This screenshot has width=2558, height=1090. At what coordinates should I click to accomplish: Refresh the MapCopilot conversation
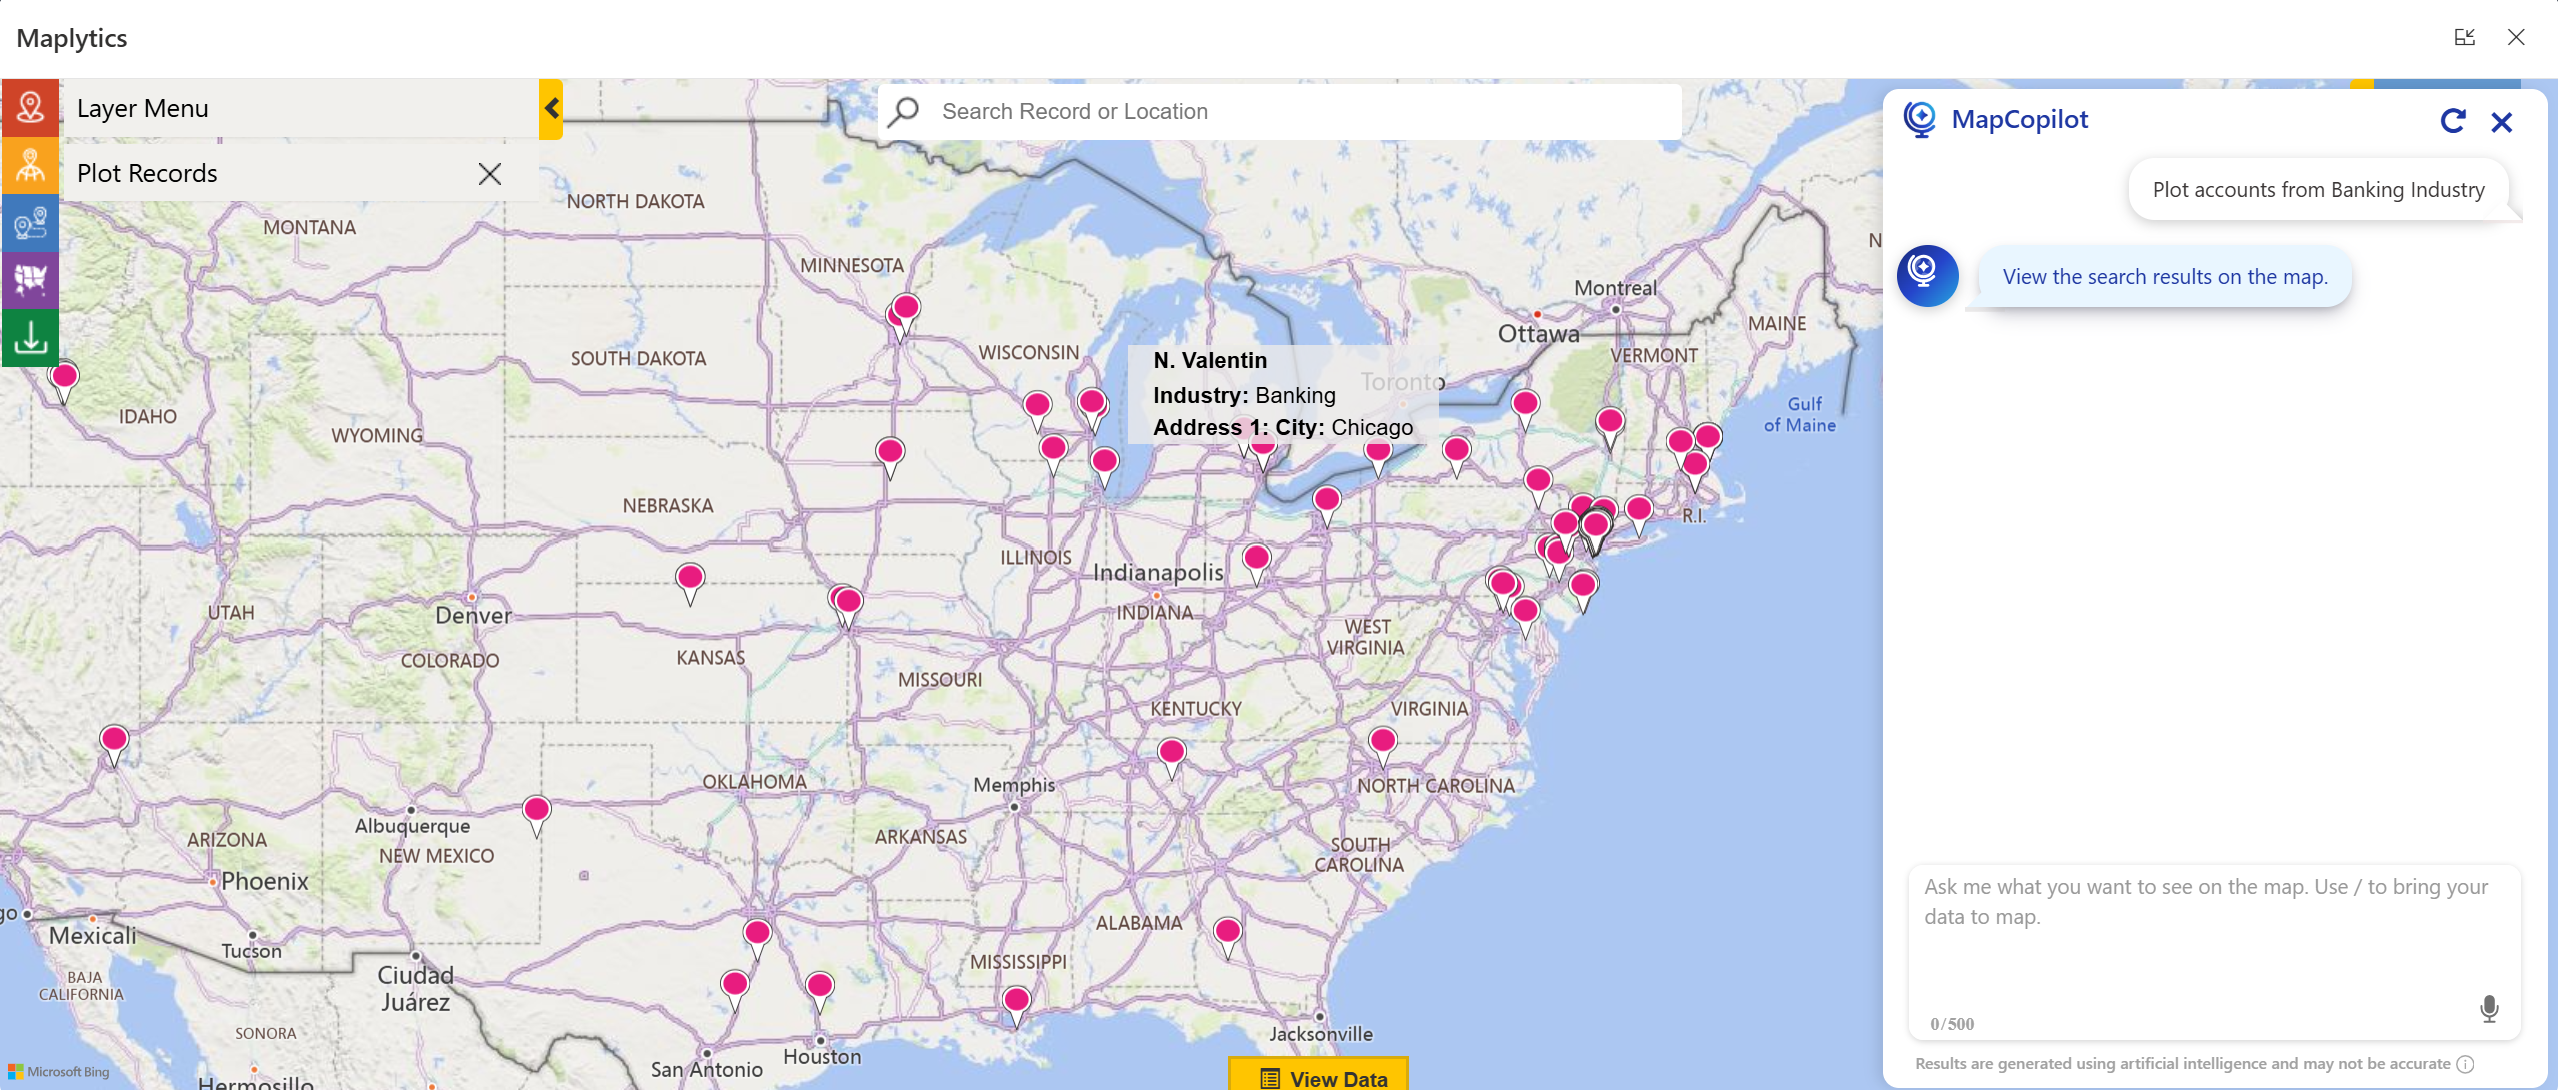2453,121
